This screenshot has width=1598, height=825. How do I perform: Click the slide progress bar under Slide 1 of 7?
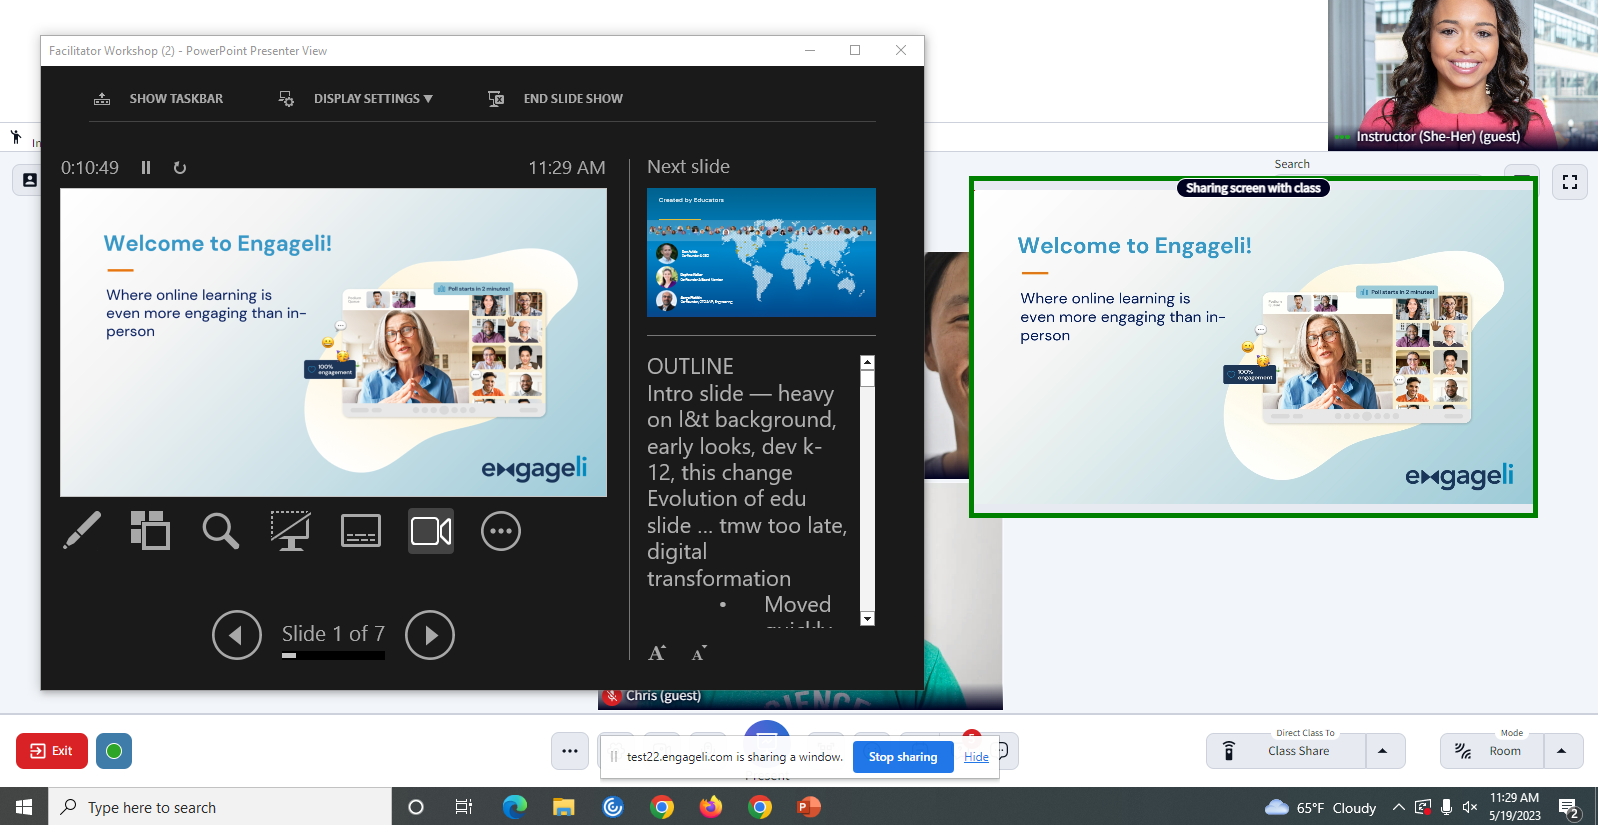(333, 656)
